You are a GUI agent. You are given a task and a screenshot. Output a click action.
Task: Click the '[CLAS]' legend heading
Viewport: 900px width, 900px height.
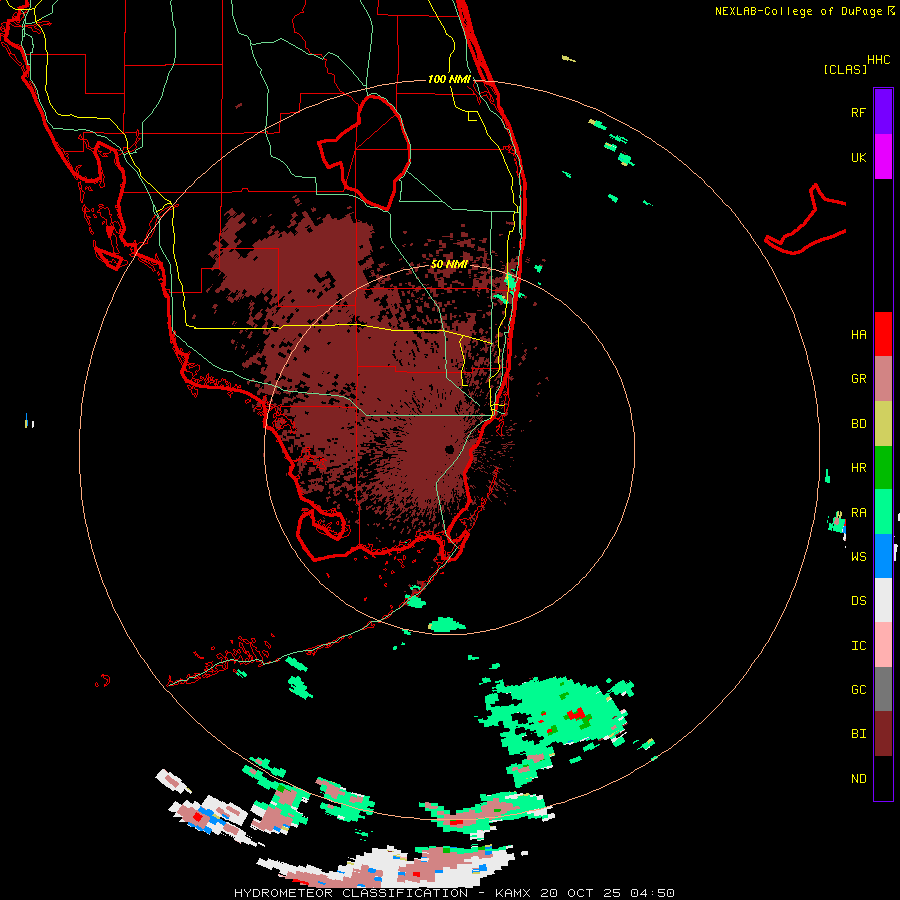[x=845, y=69]
